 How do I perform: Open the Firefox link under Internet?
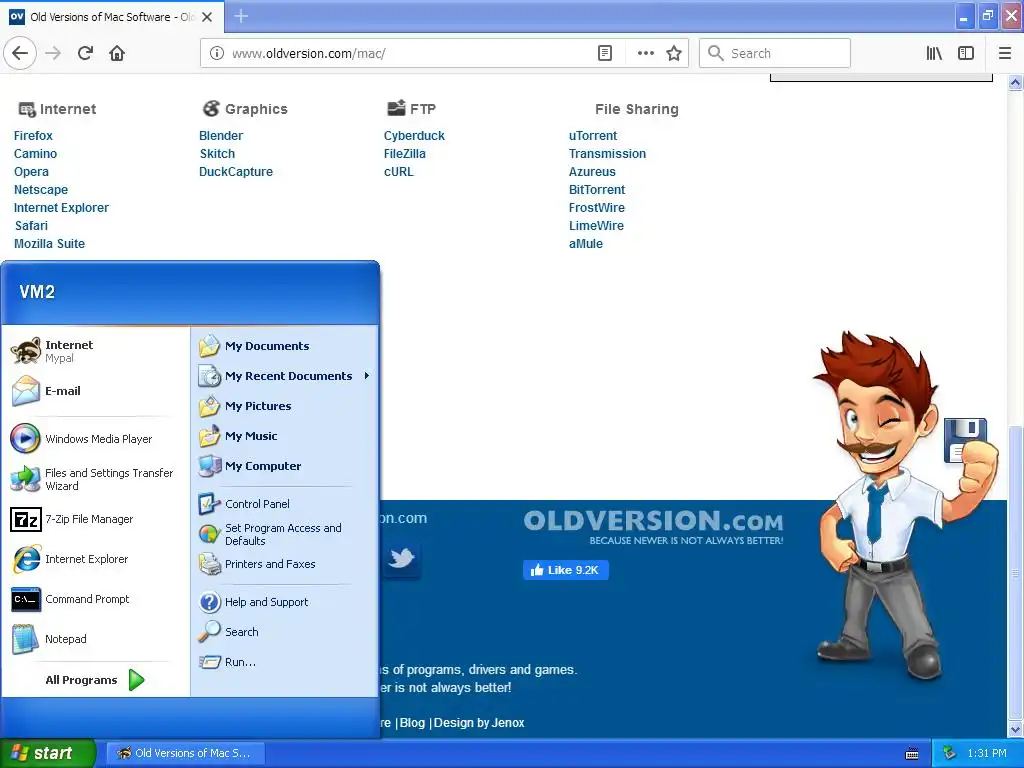pyautogui.click(x=33, y=135)
